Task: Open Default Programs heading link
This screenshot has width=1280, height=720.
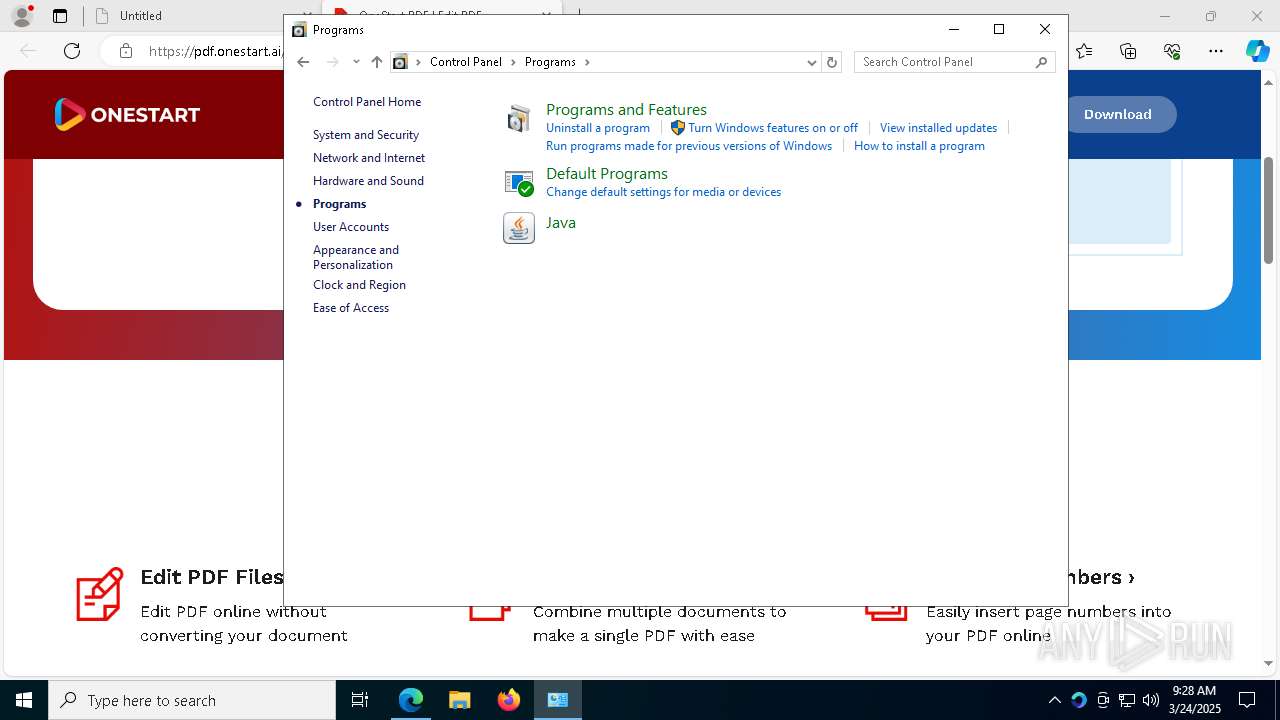Action: click(x=607, y=174)
